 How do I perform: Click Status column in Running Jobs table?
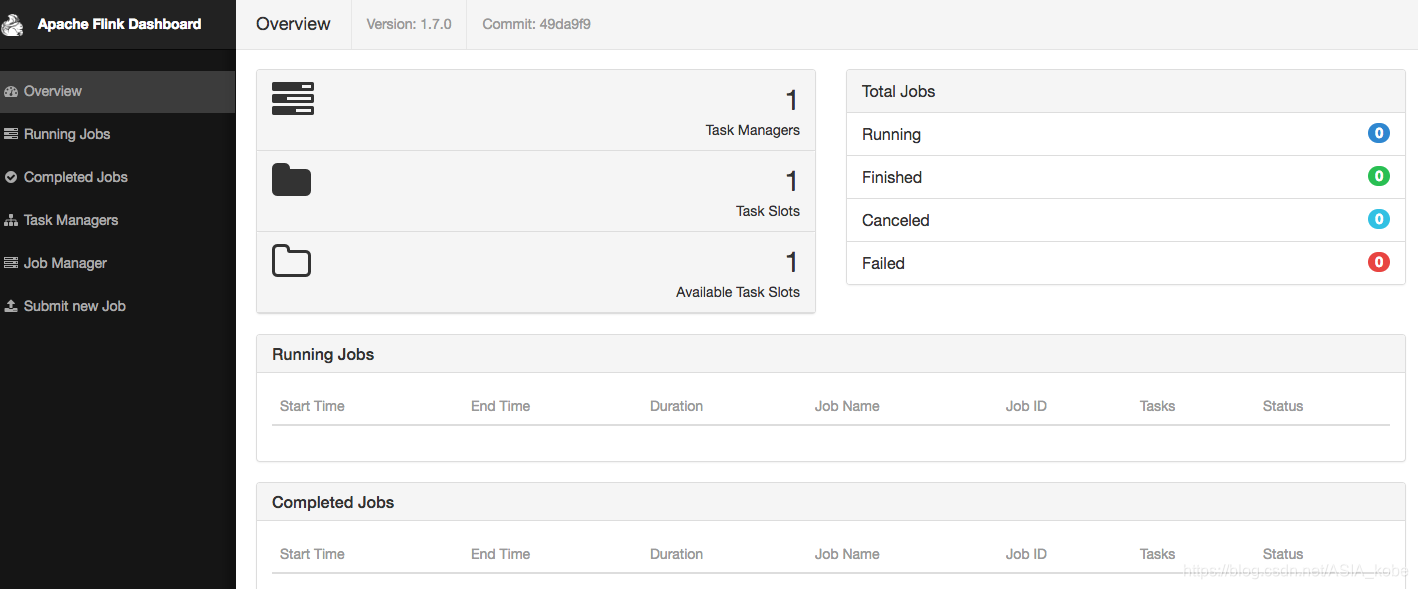pyautogui.click(x=1283, y=406)
